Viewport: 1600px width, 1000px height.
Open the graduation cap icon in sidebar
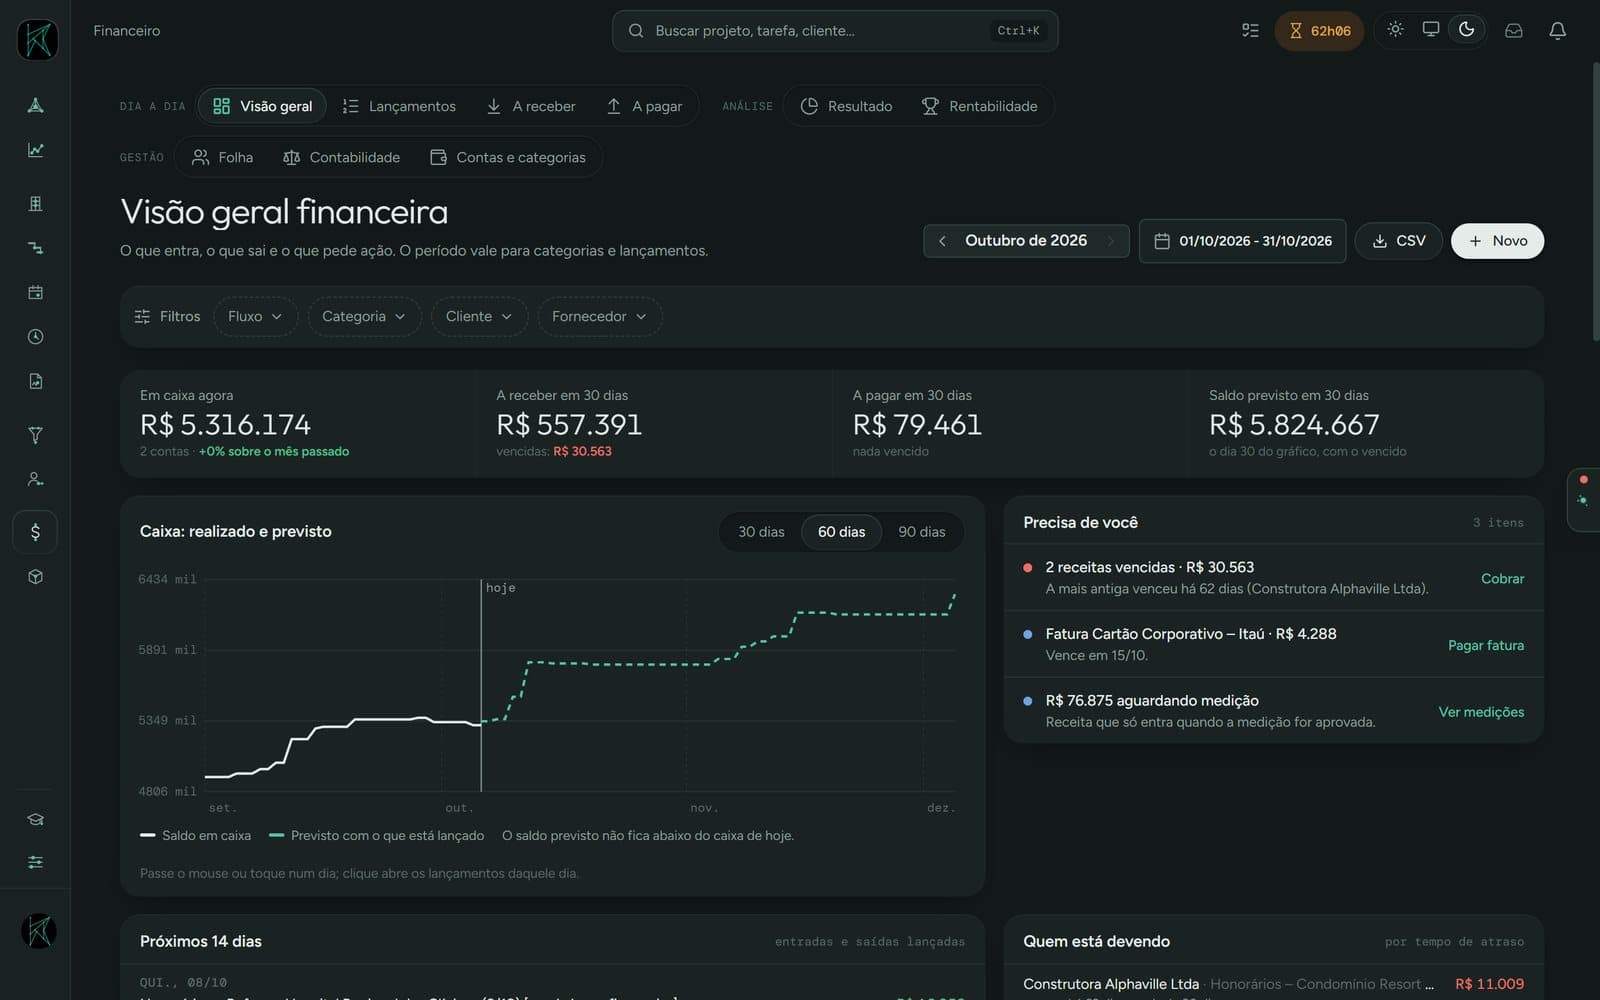[35, 819]
